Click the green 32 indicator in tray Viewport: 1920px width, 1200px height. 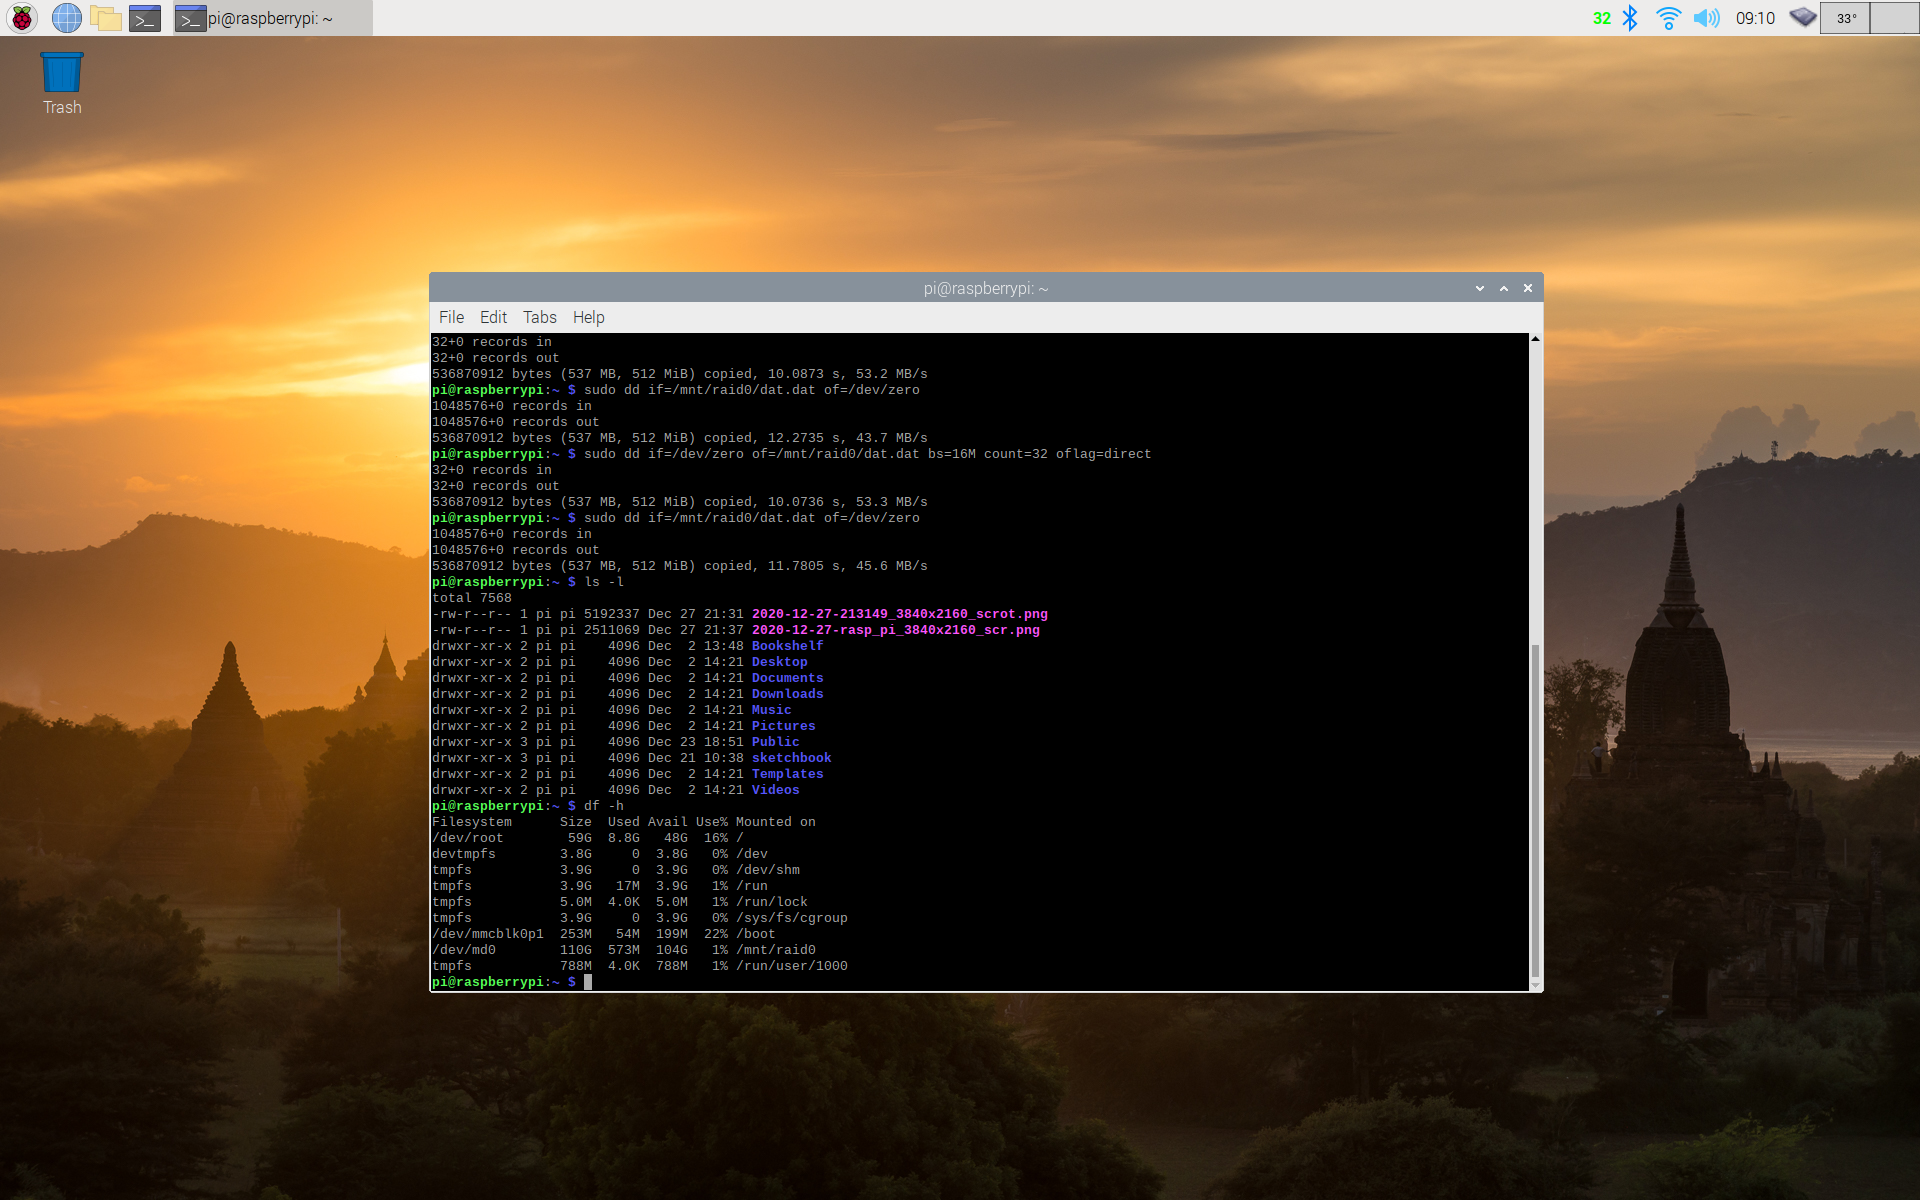pyautogui.click(x=1602, y=18)
